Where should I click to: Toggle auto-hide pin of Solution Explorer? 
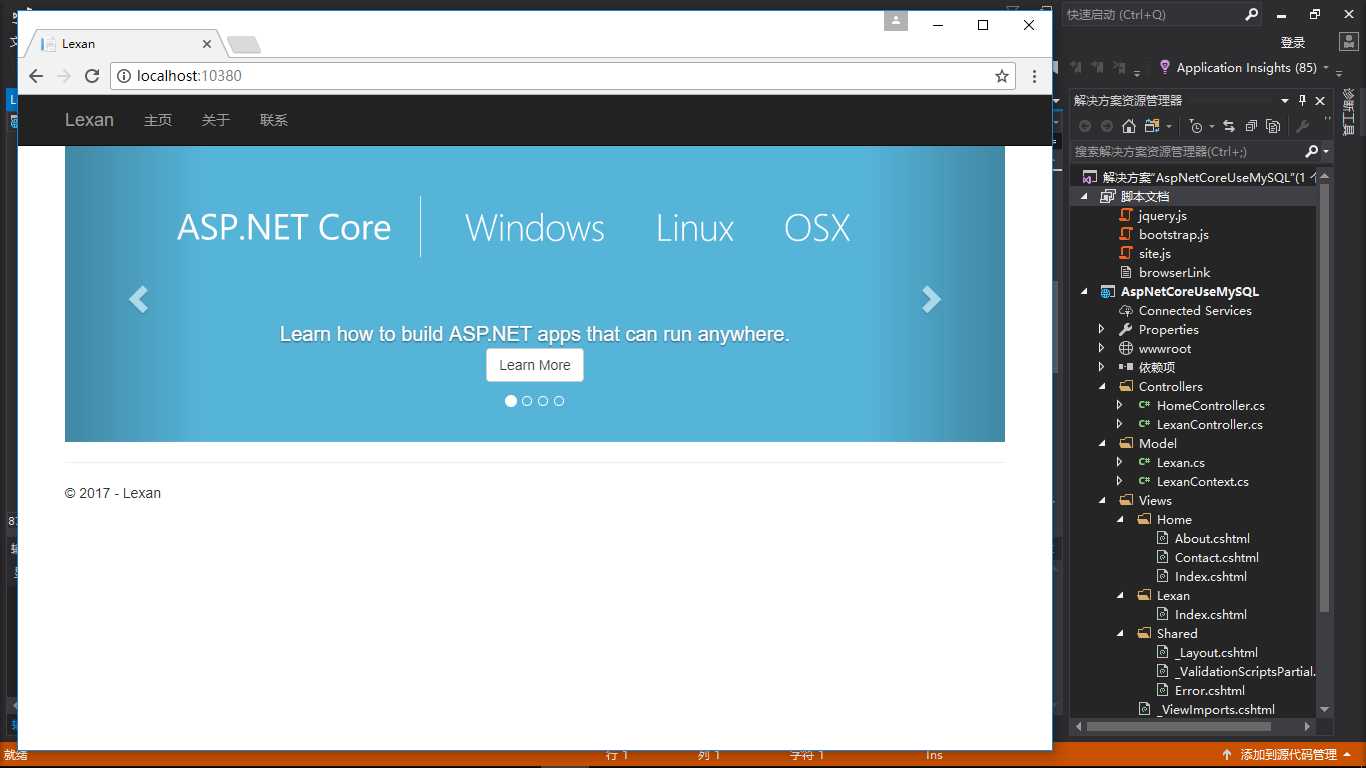point(1303,100)
